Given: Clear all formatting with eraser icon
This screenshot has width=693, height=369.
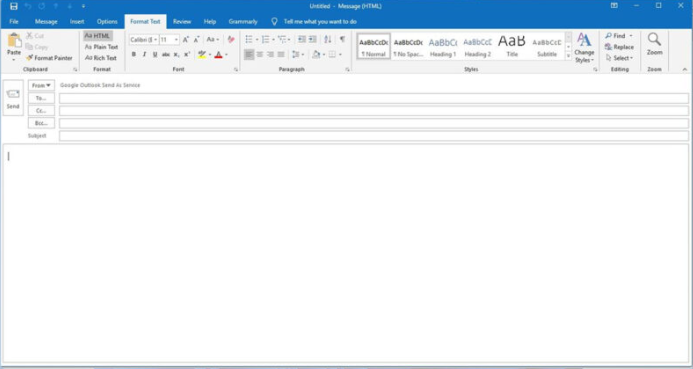Looking at the screenshot, I should 231,40.
